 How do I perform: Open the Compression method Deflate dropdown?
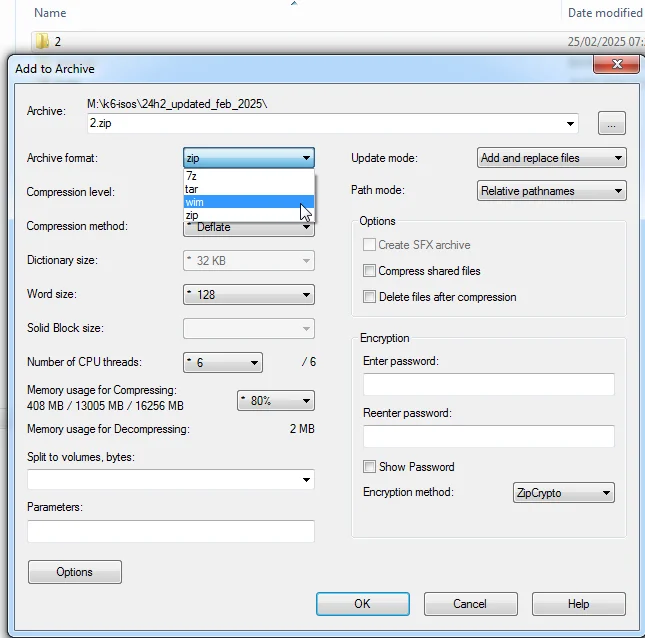(x=248, y=229)
